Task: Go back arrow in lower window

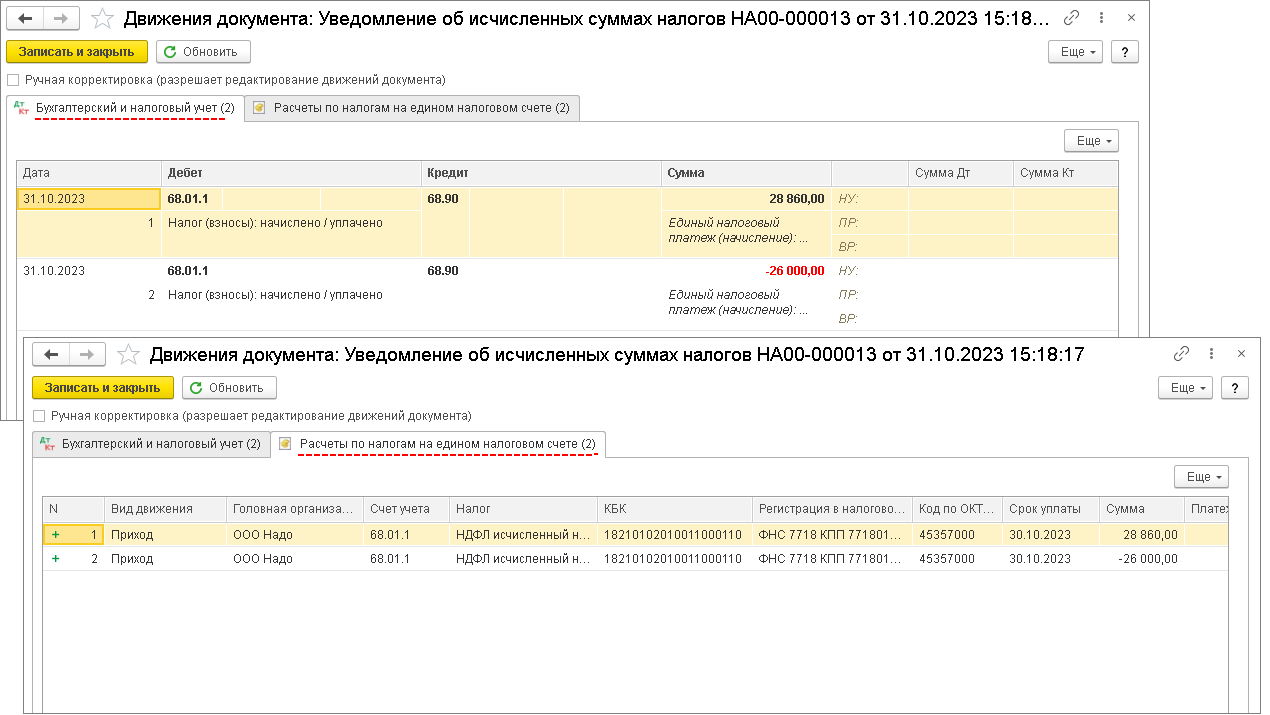Action: tap(51, 354)
